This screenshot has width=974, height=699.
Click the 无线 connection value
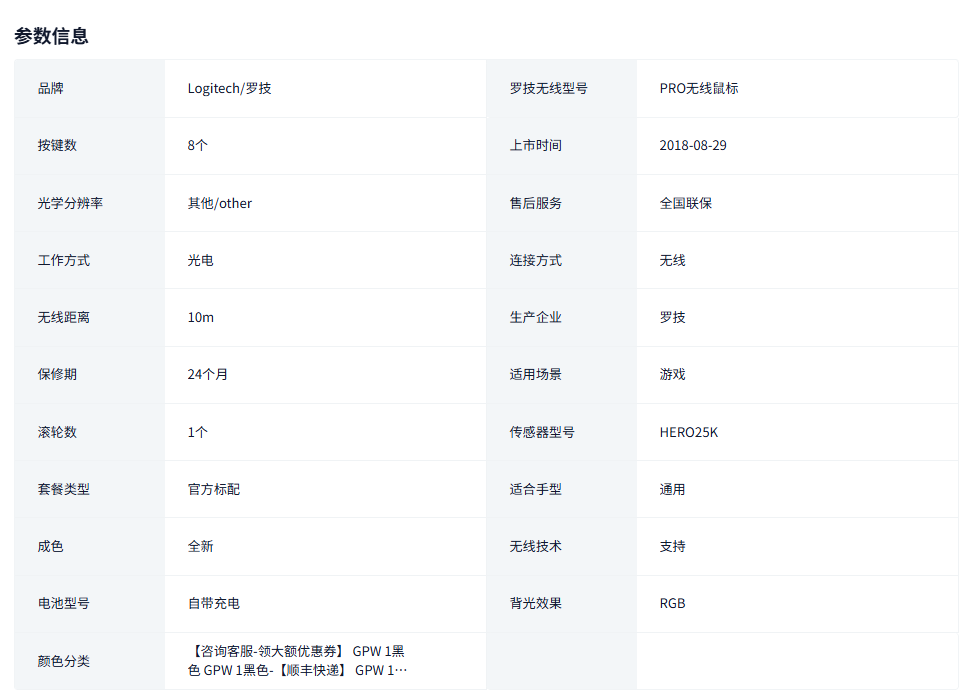[673, 260]
